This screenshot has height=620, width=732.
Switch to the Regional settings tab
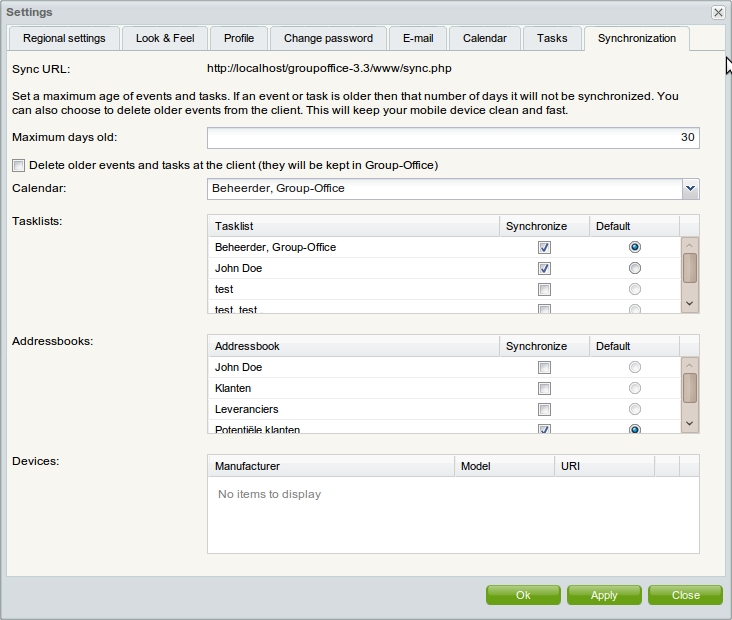(64, 38)
